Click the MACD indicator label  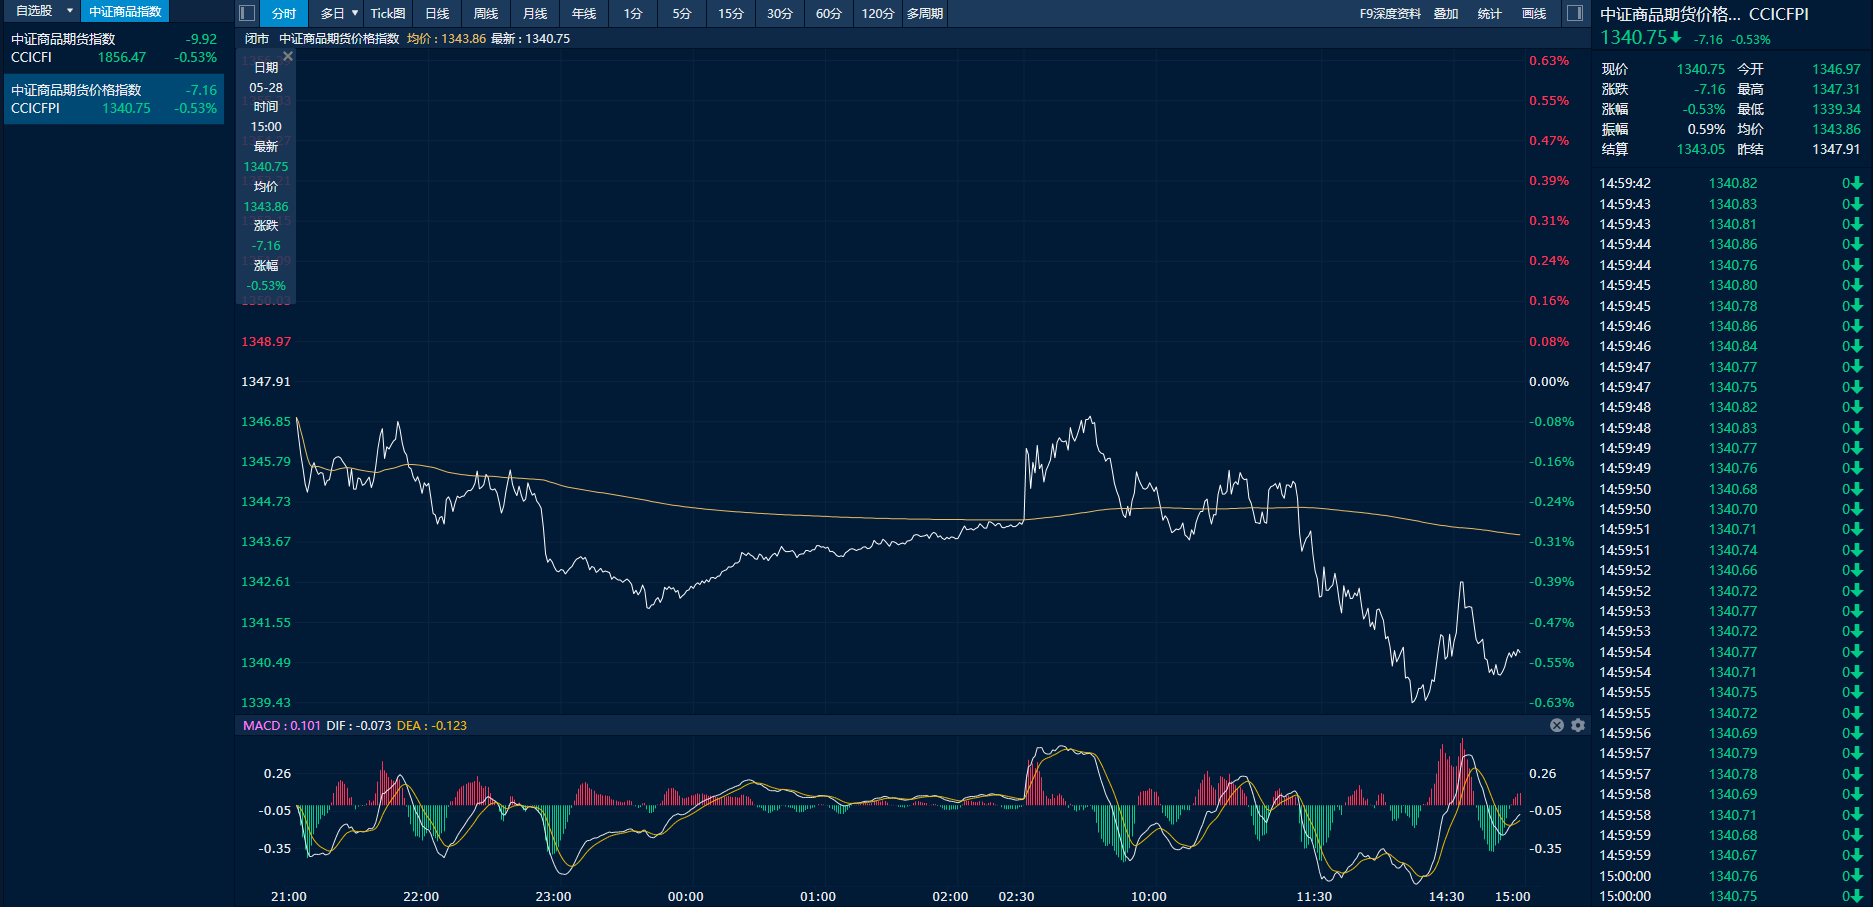(262, 725)
